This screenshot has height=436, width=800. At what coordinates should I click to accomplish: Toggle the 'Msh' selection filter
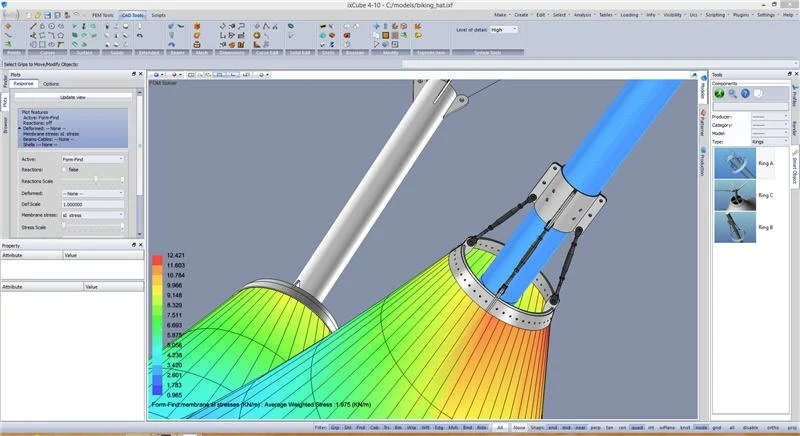453,427
